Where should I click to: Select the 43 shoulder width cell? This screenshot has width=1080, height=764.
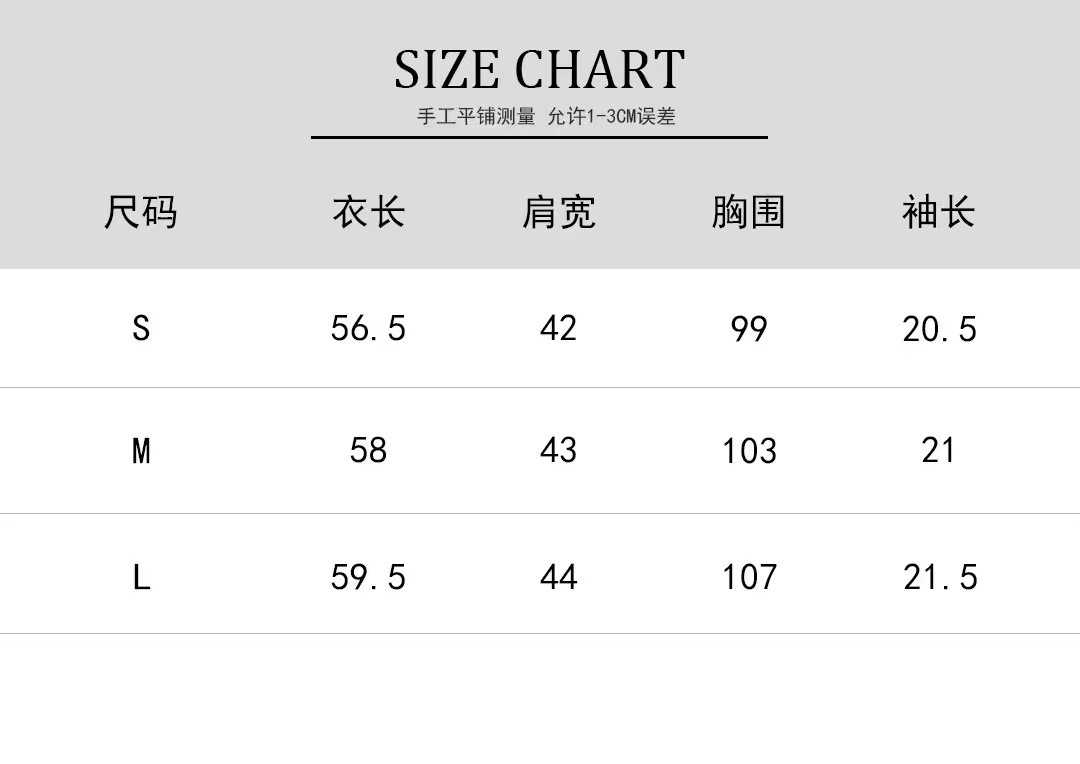pyautogui.click(x=558, y=451)
